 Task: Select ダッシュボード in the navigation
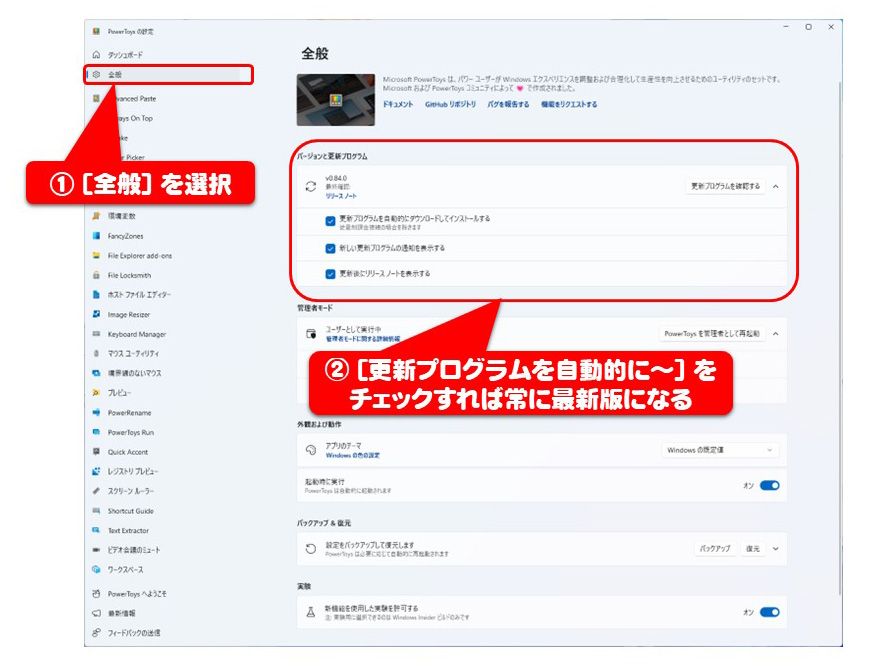coord(125,55)
